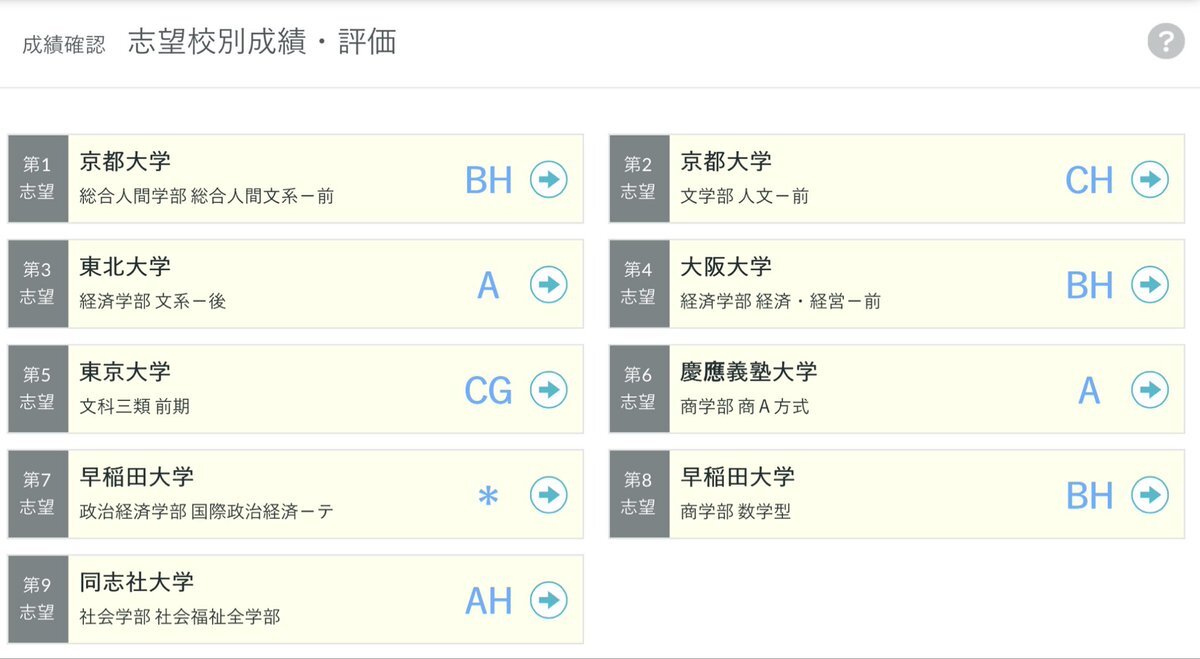Open the 東北大学 school name

125,267
